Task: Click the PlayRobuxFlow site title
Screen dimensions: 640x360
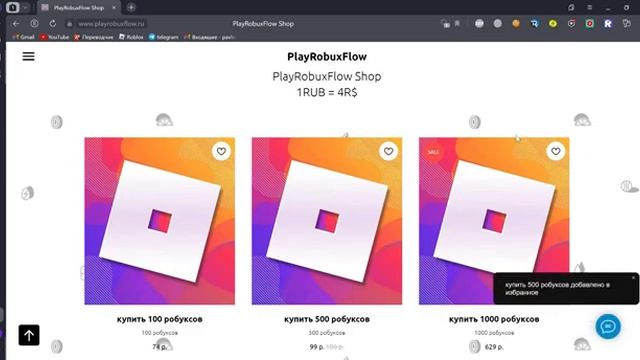Action: pyautogui.click(x=327, y=57)
